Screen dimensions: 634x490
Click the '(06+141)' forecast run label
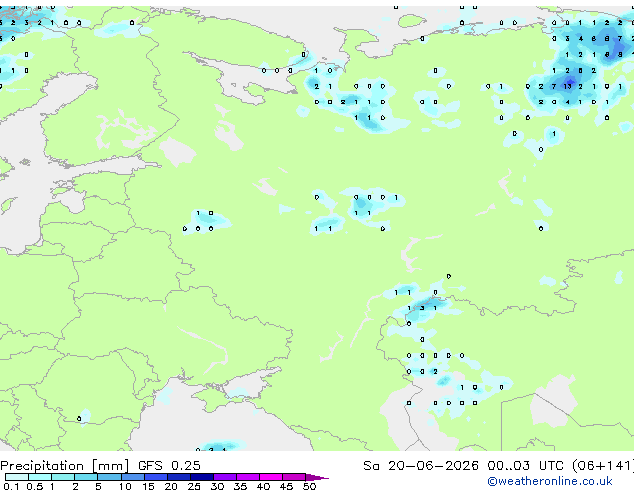pos(603,466)
